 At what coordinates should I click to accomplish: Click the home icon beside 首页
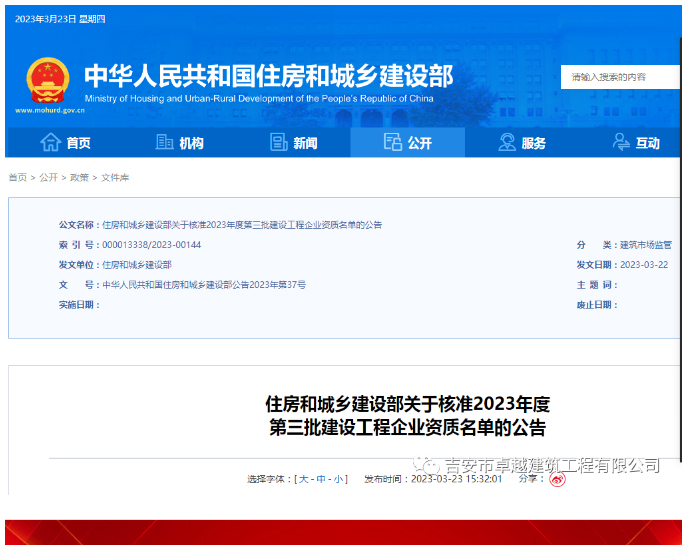coord(50,142)
